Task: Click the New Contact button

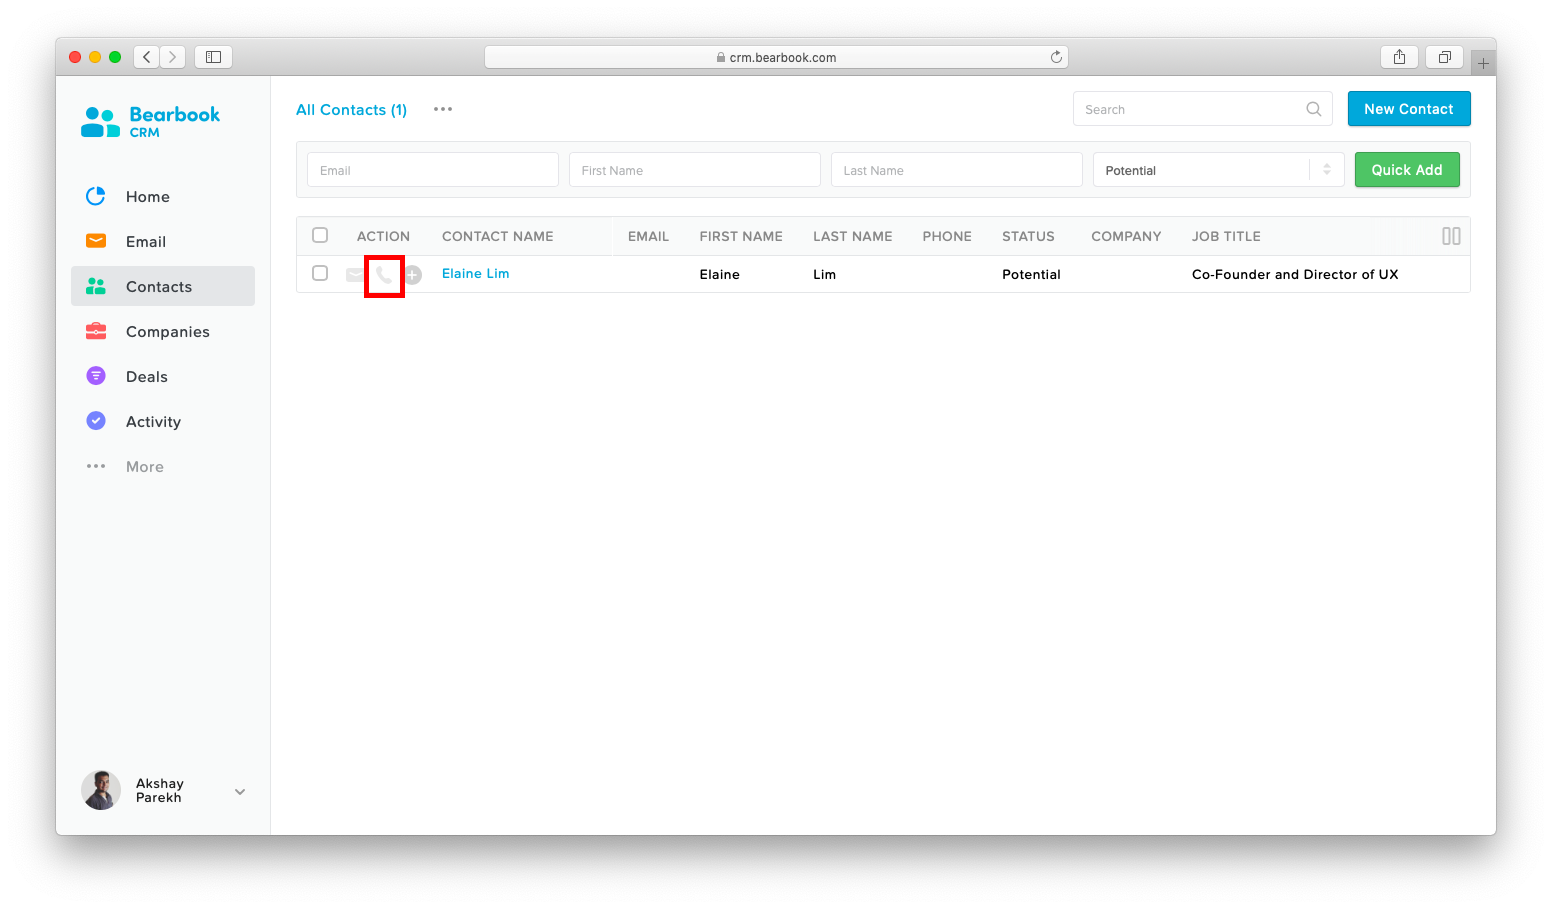Action: point(1408,109)
